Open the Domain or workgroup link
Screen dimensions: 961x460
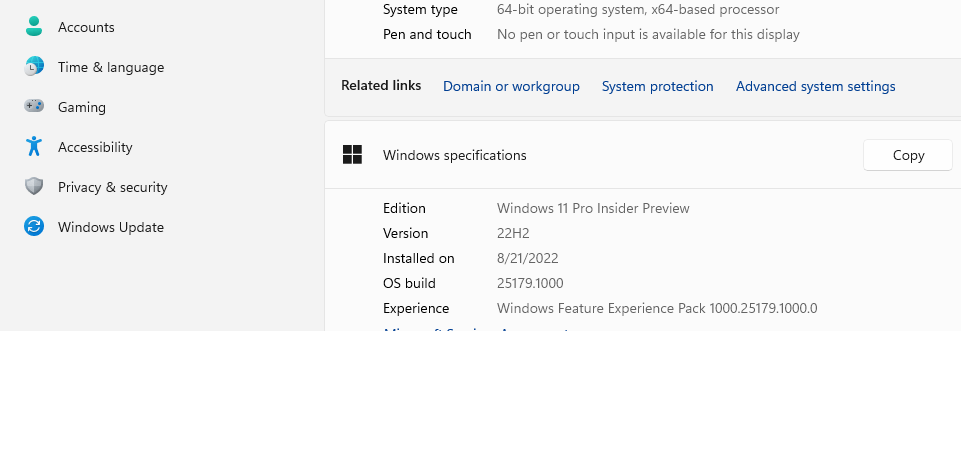pyautogui.click(x=511, y=86)
